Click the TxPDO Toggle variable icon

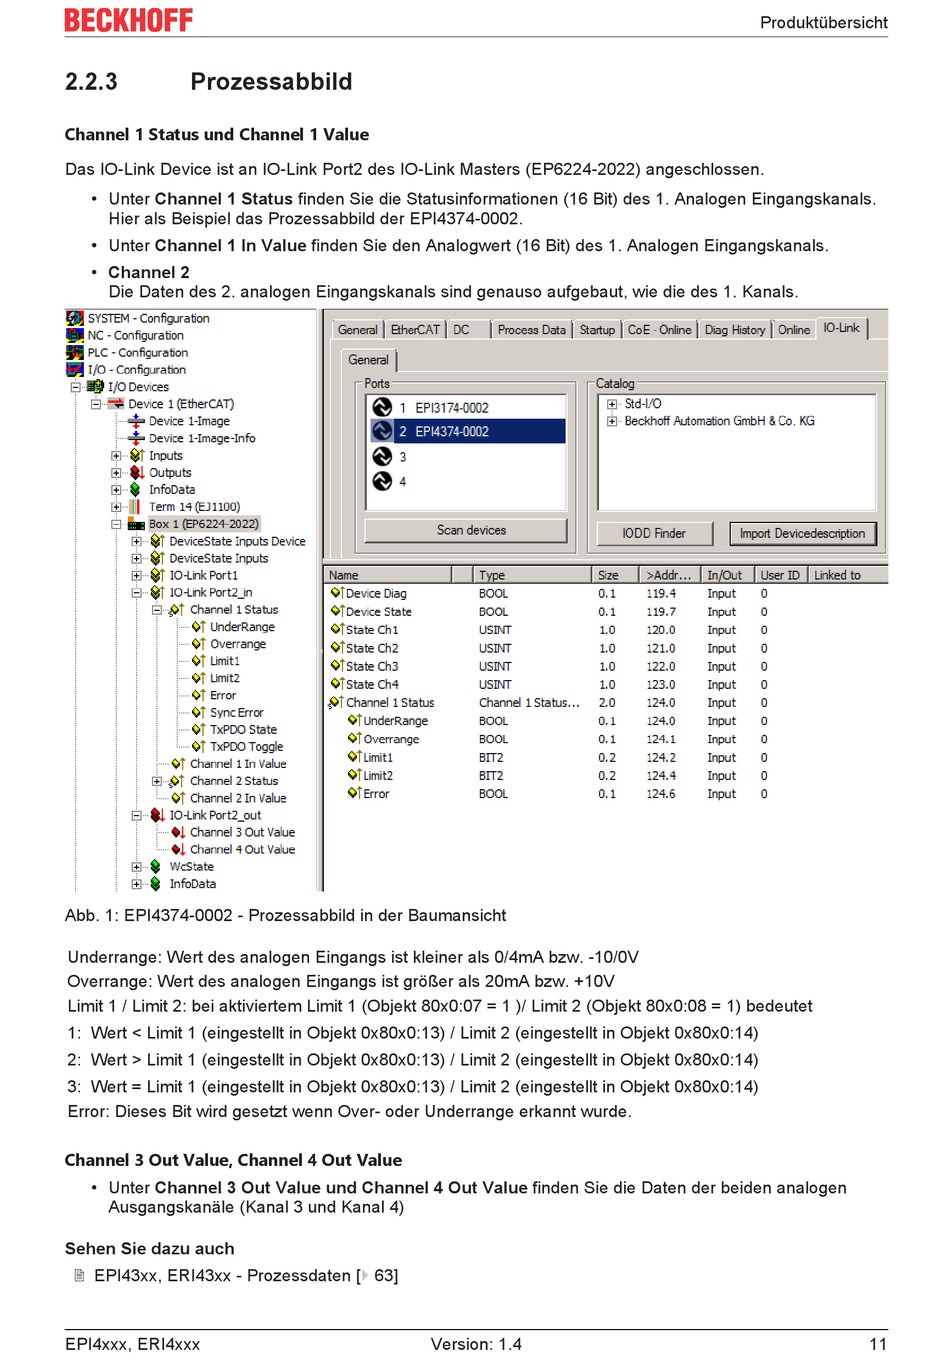coord(198,746)
